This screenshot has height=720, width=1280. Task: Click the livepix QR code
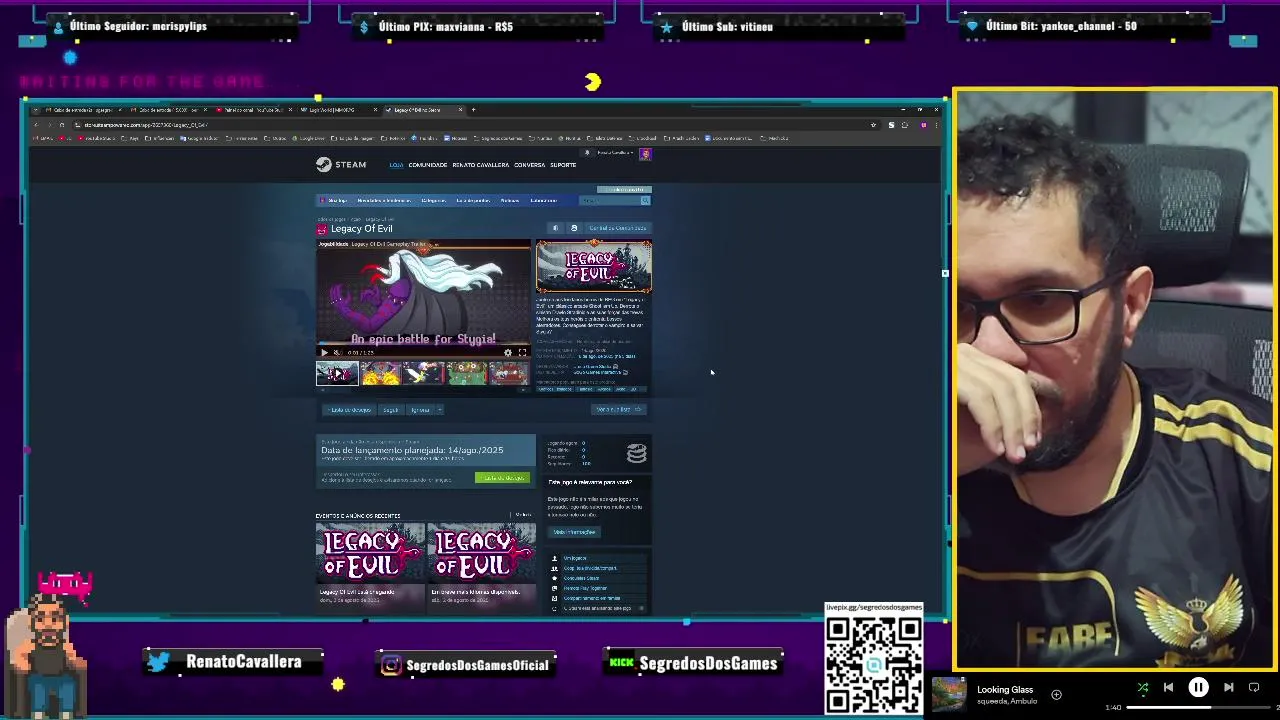(873, 665)
